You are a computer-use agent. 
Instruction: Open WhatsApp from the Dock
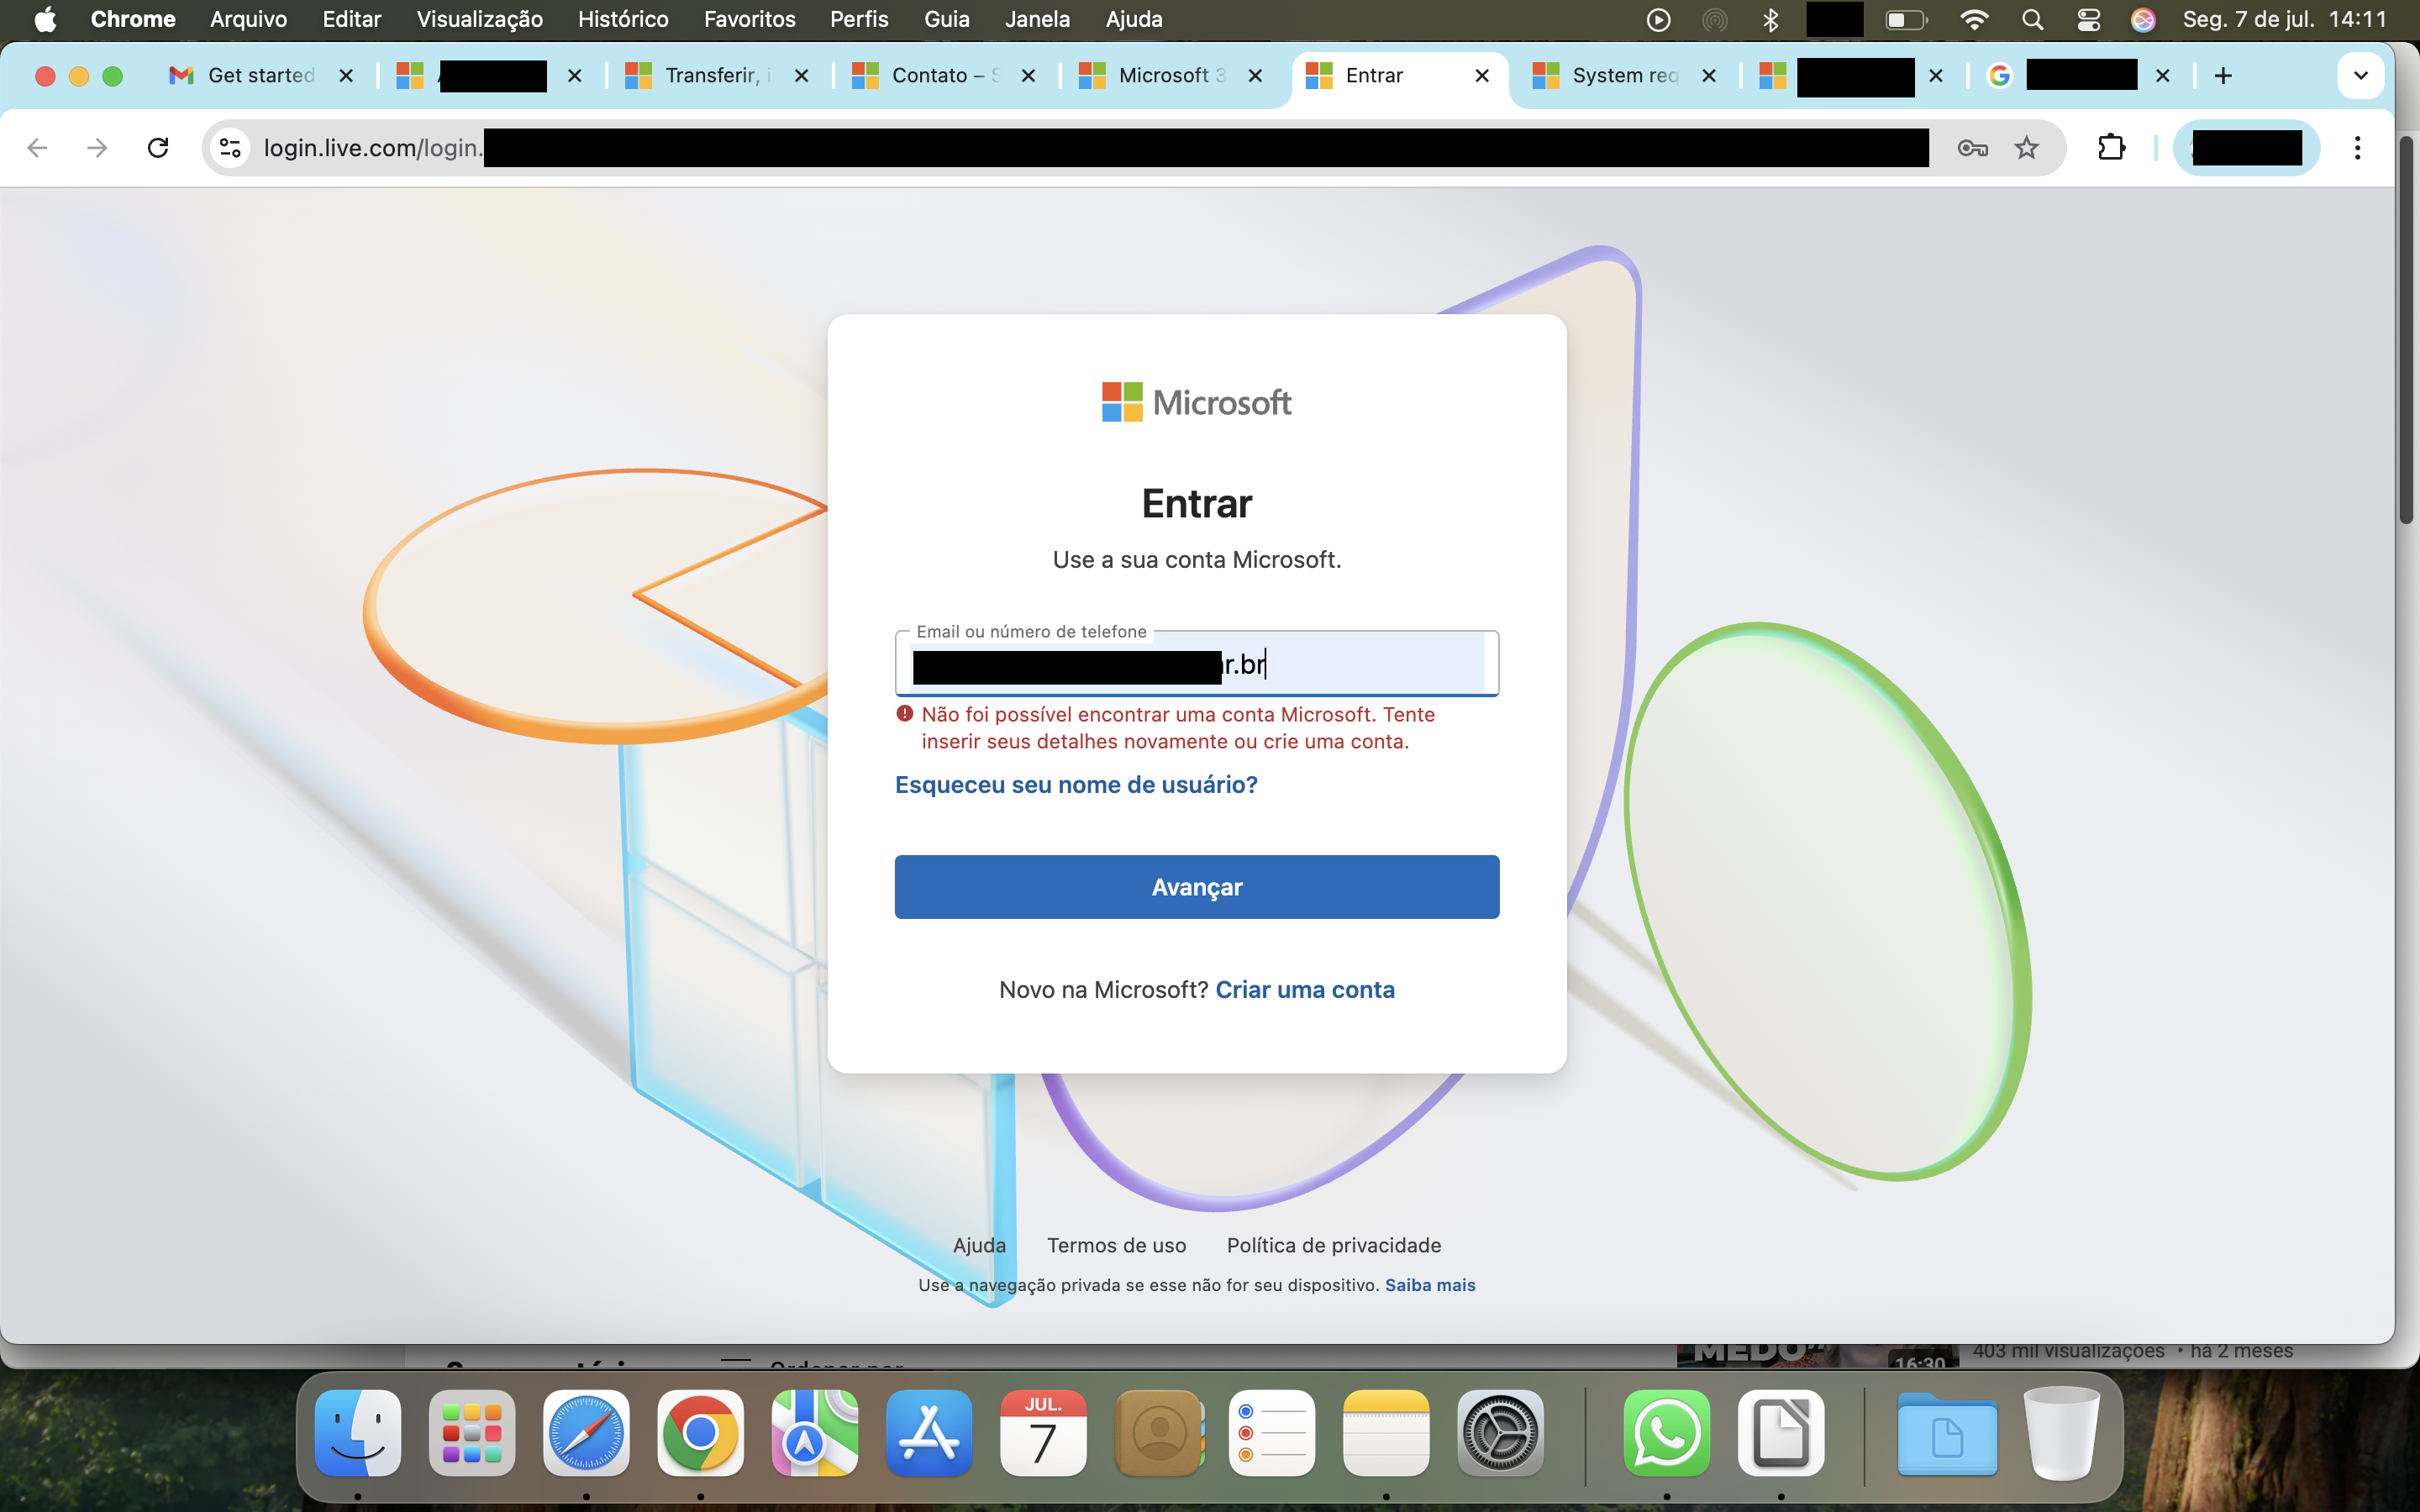click(1667, 1433)
